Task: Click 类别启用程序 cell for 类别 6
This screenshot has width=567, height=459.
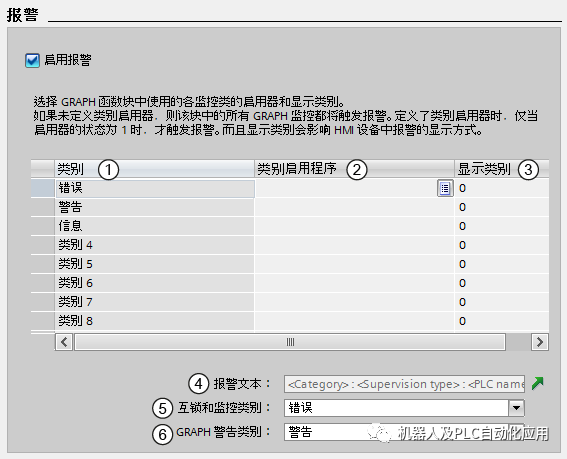Action: click(x=354, y=283)
